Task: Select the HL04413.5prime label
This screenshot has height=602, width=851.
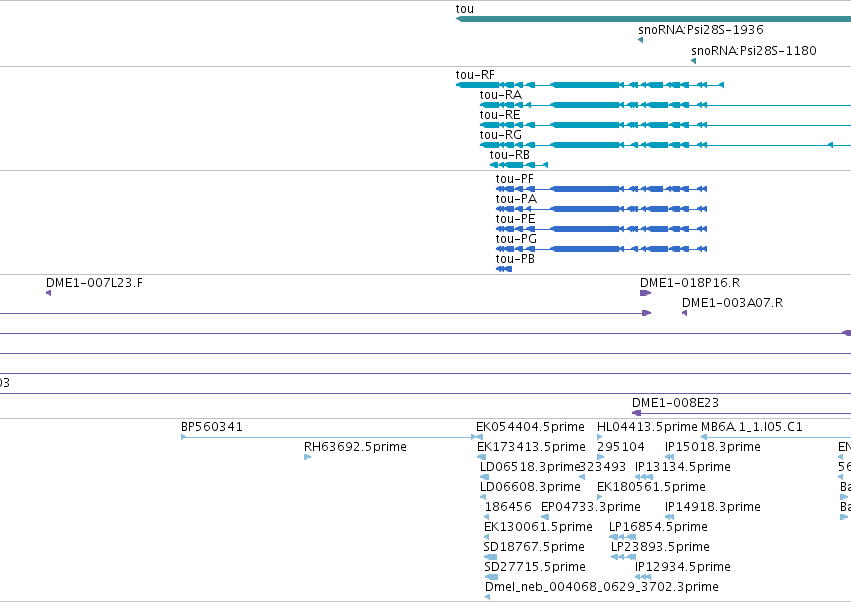Action: coord(647,427)
